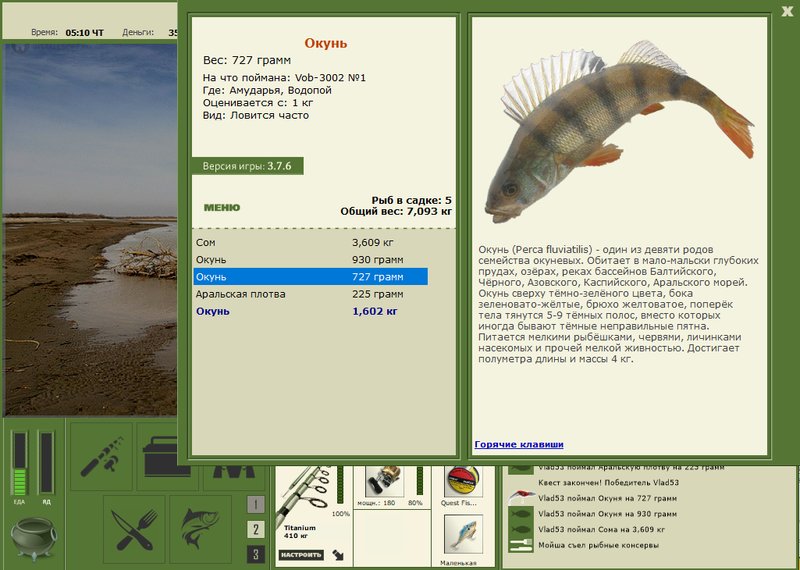Open the Горячие клавиши link
This screenshot has height=570, width=800.
(x=519, y=444)
